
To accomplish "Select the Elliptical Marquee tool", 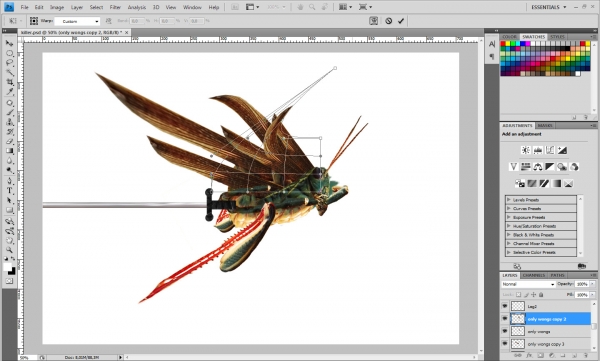I will [x=10, y=53].
